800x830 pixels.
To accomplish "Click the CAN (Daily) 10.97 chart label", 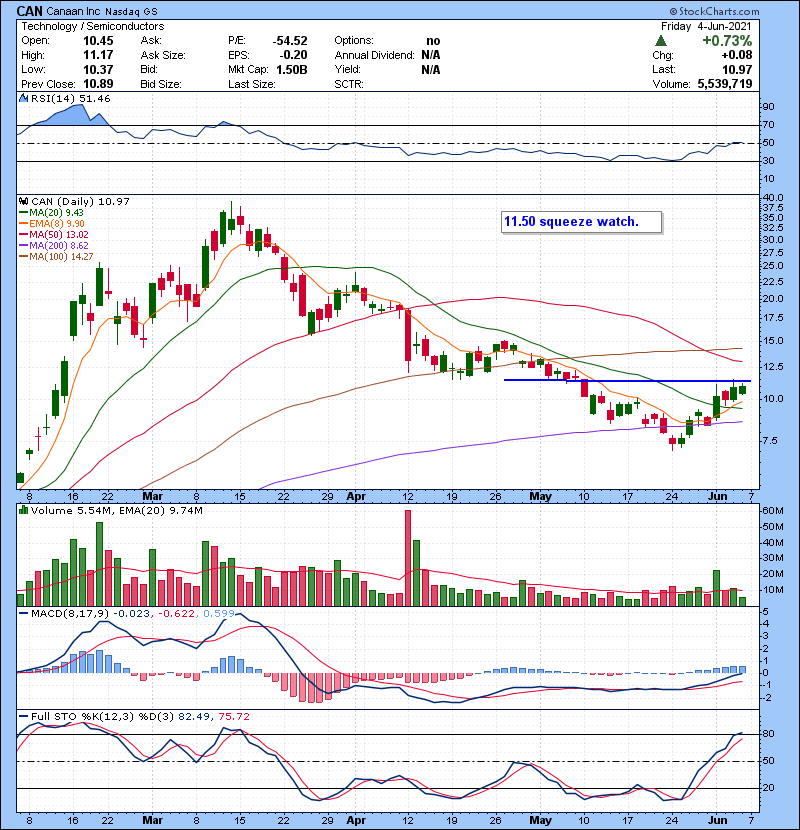I will coord(80,201).
